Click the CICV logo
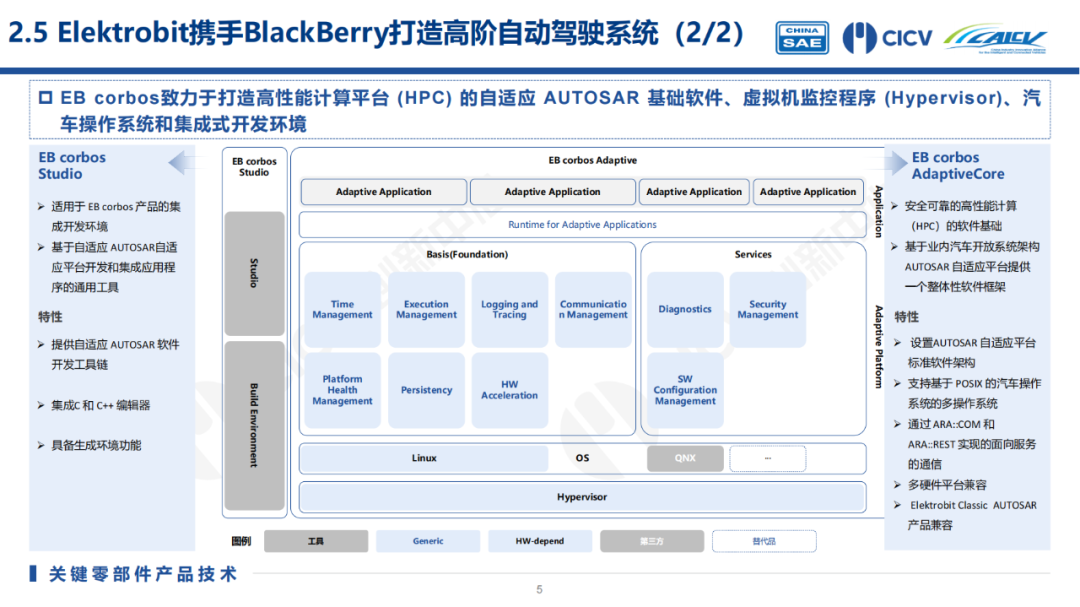Image resolution: width=1080 pixels, height=607 pixels. point(887,38)
